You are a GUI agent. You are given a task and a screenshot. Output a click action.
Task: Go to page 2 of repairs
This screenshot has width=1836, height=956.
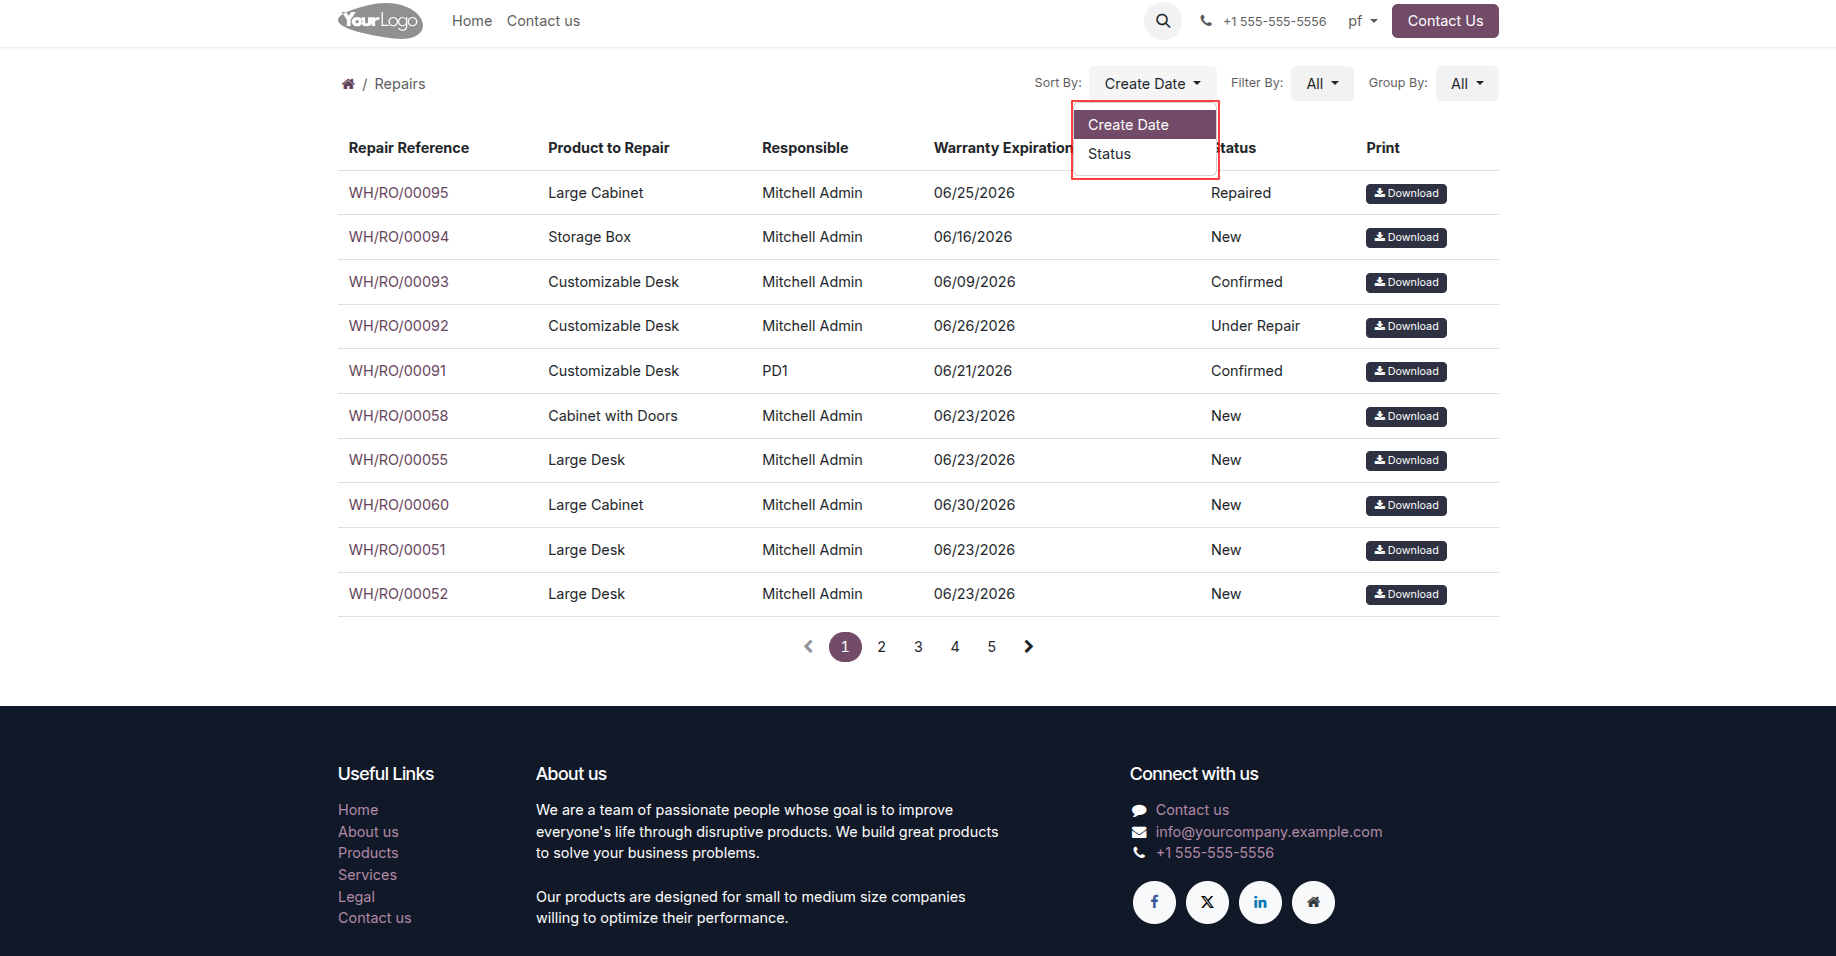click(881, 647)
